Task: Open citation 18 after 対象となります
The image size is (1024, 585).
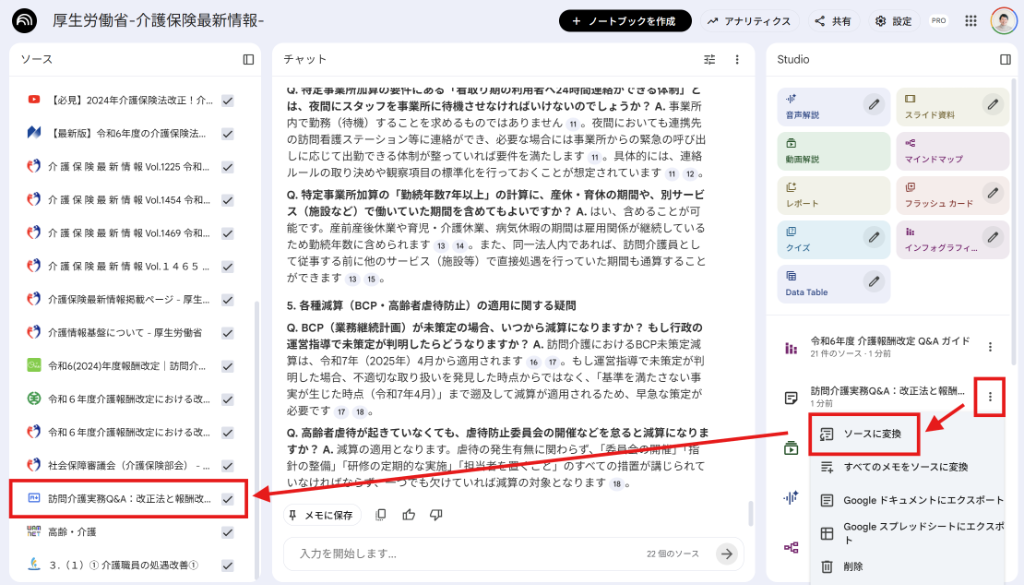Action: (x=617, y=484)
